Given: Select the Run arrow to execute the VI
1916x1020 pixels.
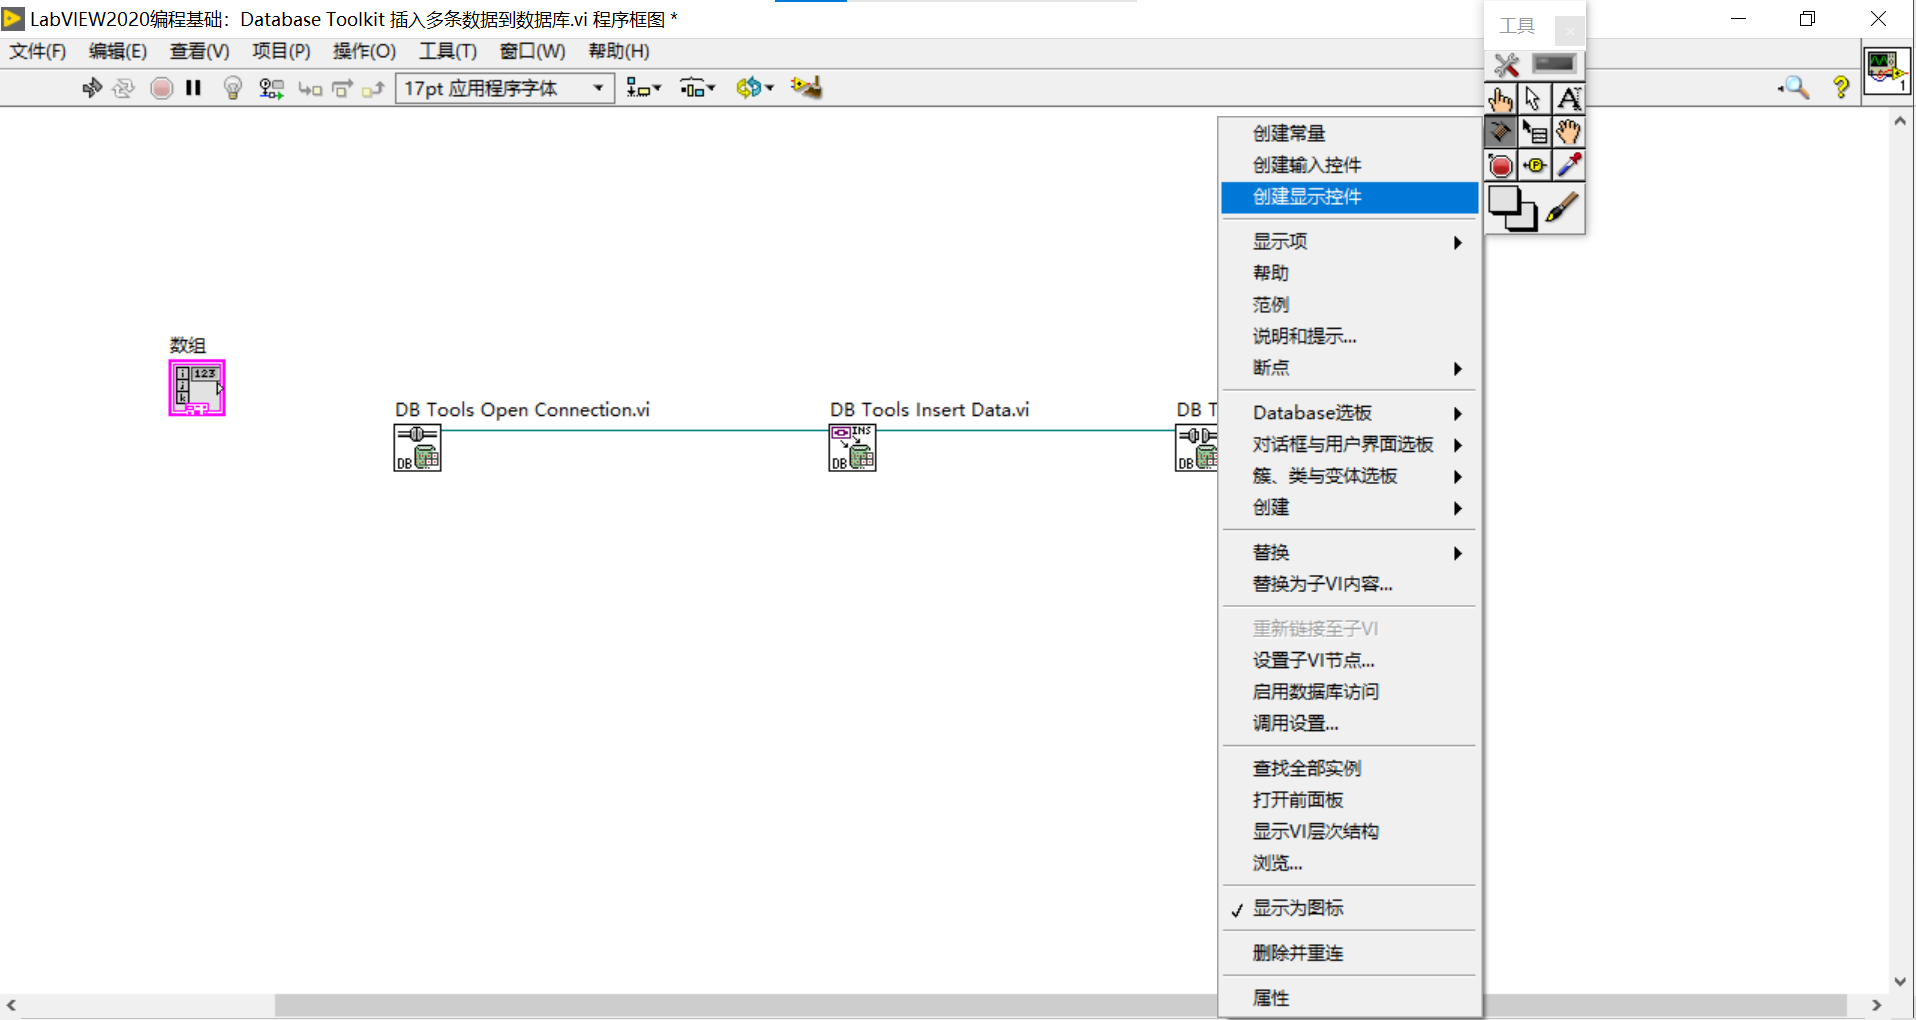Looking at the screenshot, I should 92,88.
